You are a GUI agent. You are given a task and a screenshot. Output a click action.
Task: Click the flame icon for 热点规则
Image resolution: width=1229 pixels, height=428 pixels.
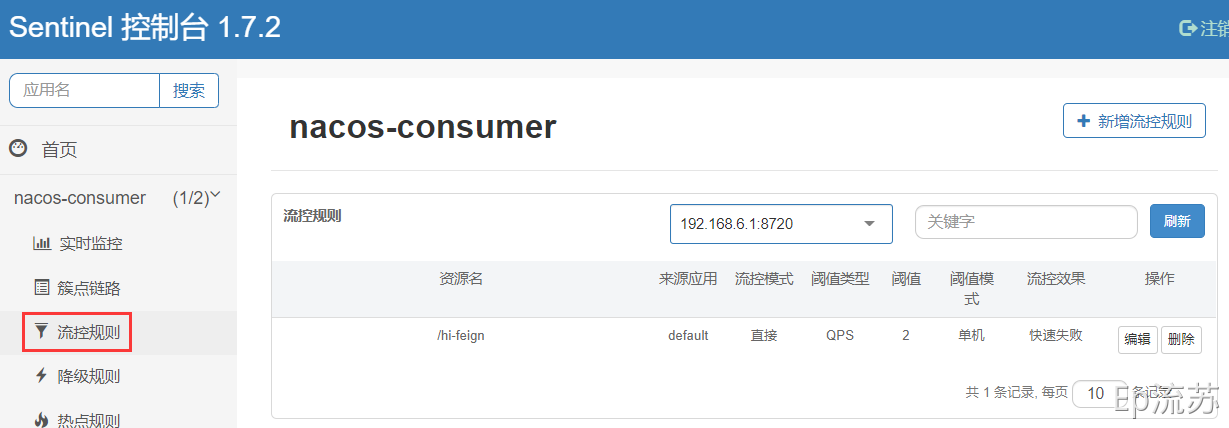(x=41, y=420)
